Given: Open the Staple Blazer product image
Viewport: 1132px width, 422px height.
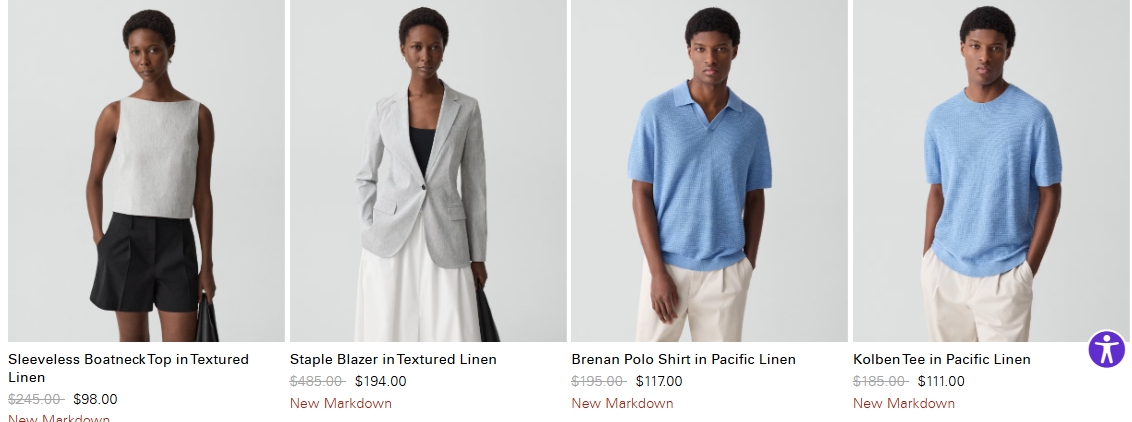Looking at the screenshot, I should click(x=428, y=170).
